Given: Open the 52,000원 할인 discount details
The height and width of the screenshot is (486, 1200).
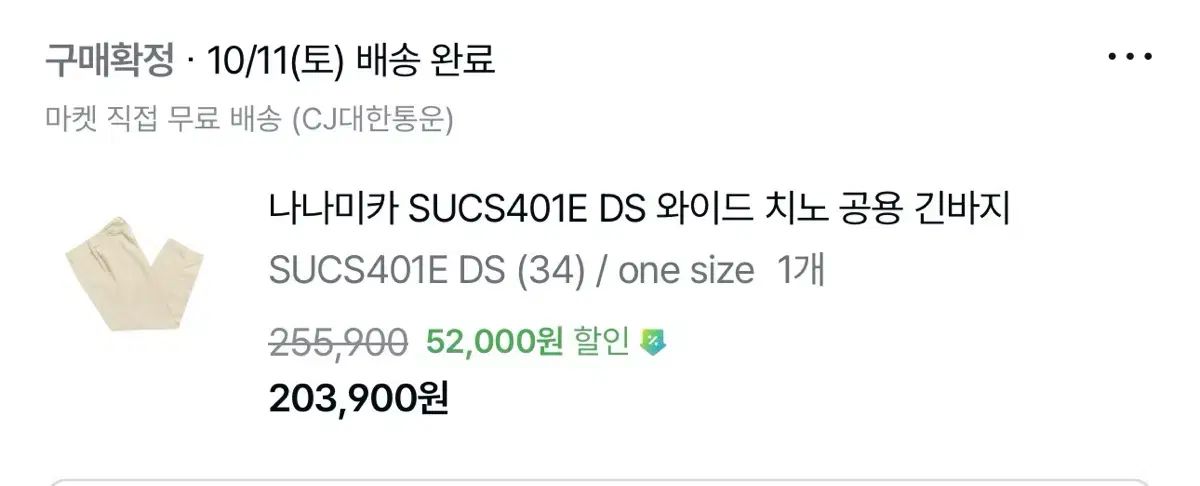Looking at the screenshot, I should pyautogui.click(x=527, y=342).
